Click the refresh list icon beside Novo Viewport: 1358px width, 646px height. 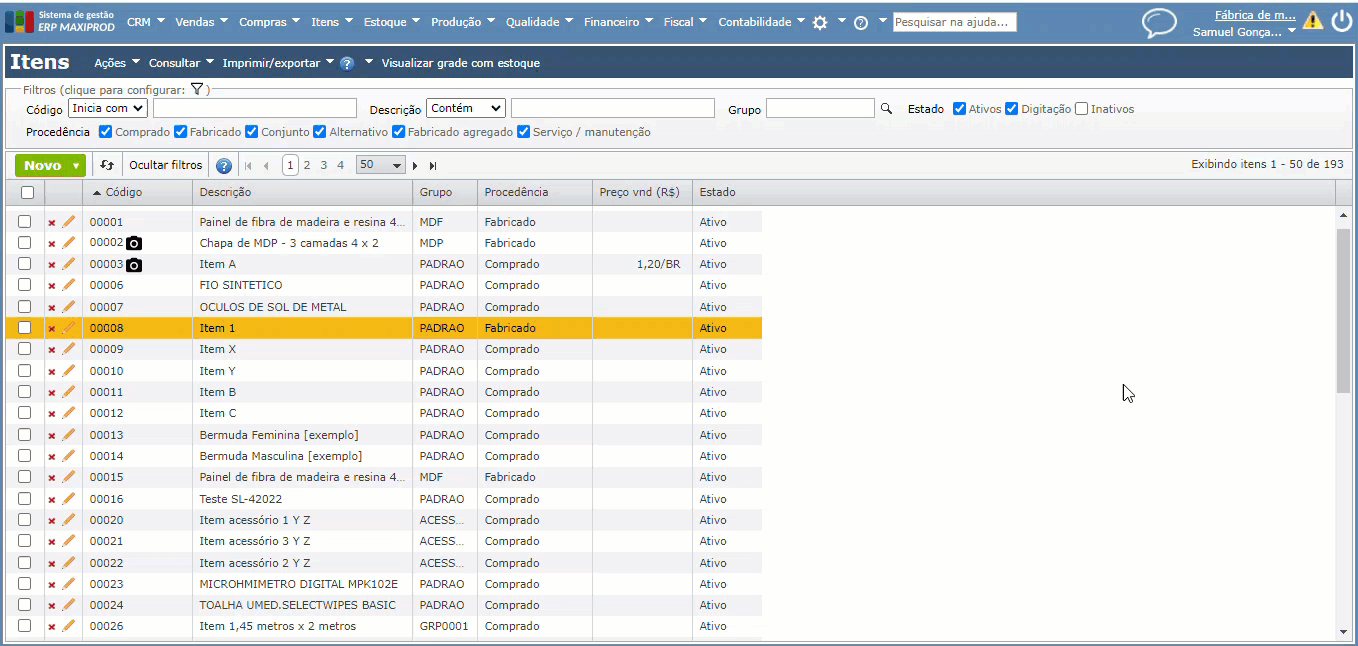[107, 165]
